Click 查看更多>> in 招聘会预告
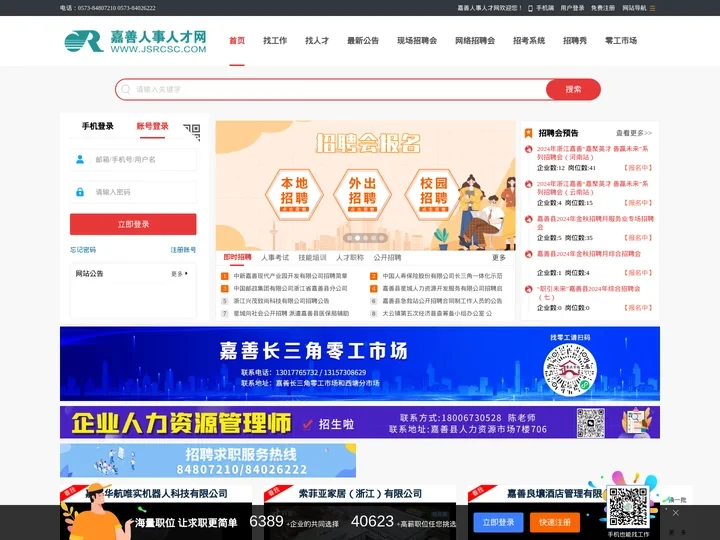The image size is (720, 540). click(x=634, y=133)
